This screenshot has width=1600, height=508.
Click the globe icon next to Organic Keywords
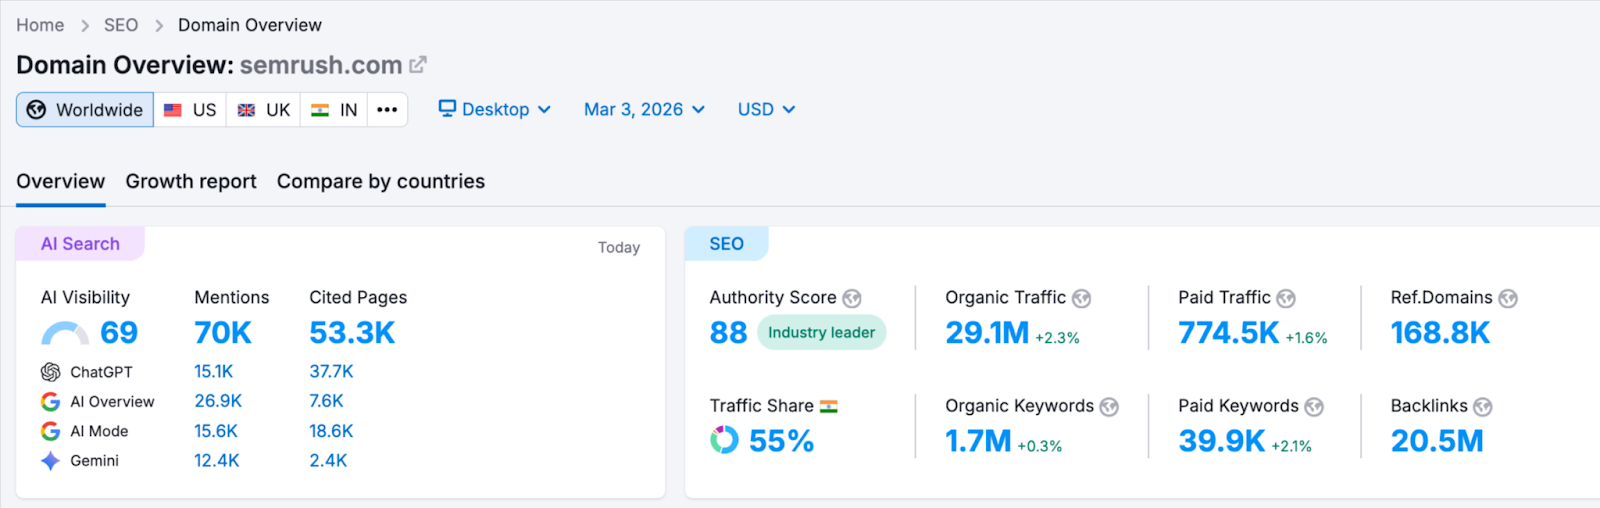coord(1109,407)
